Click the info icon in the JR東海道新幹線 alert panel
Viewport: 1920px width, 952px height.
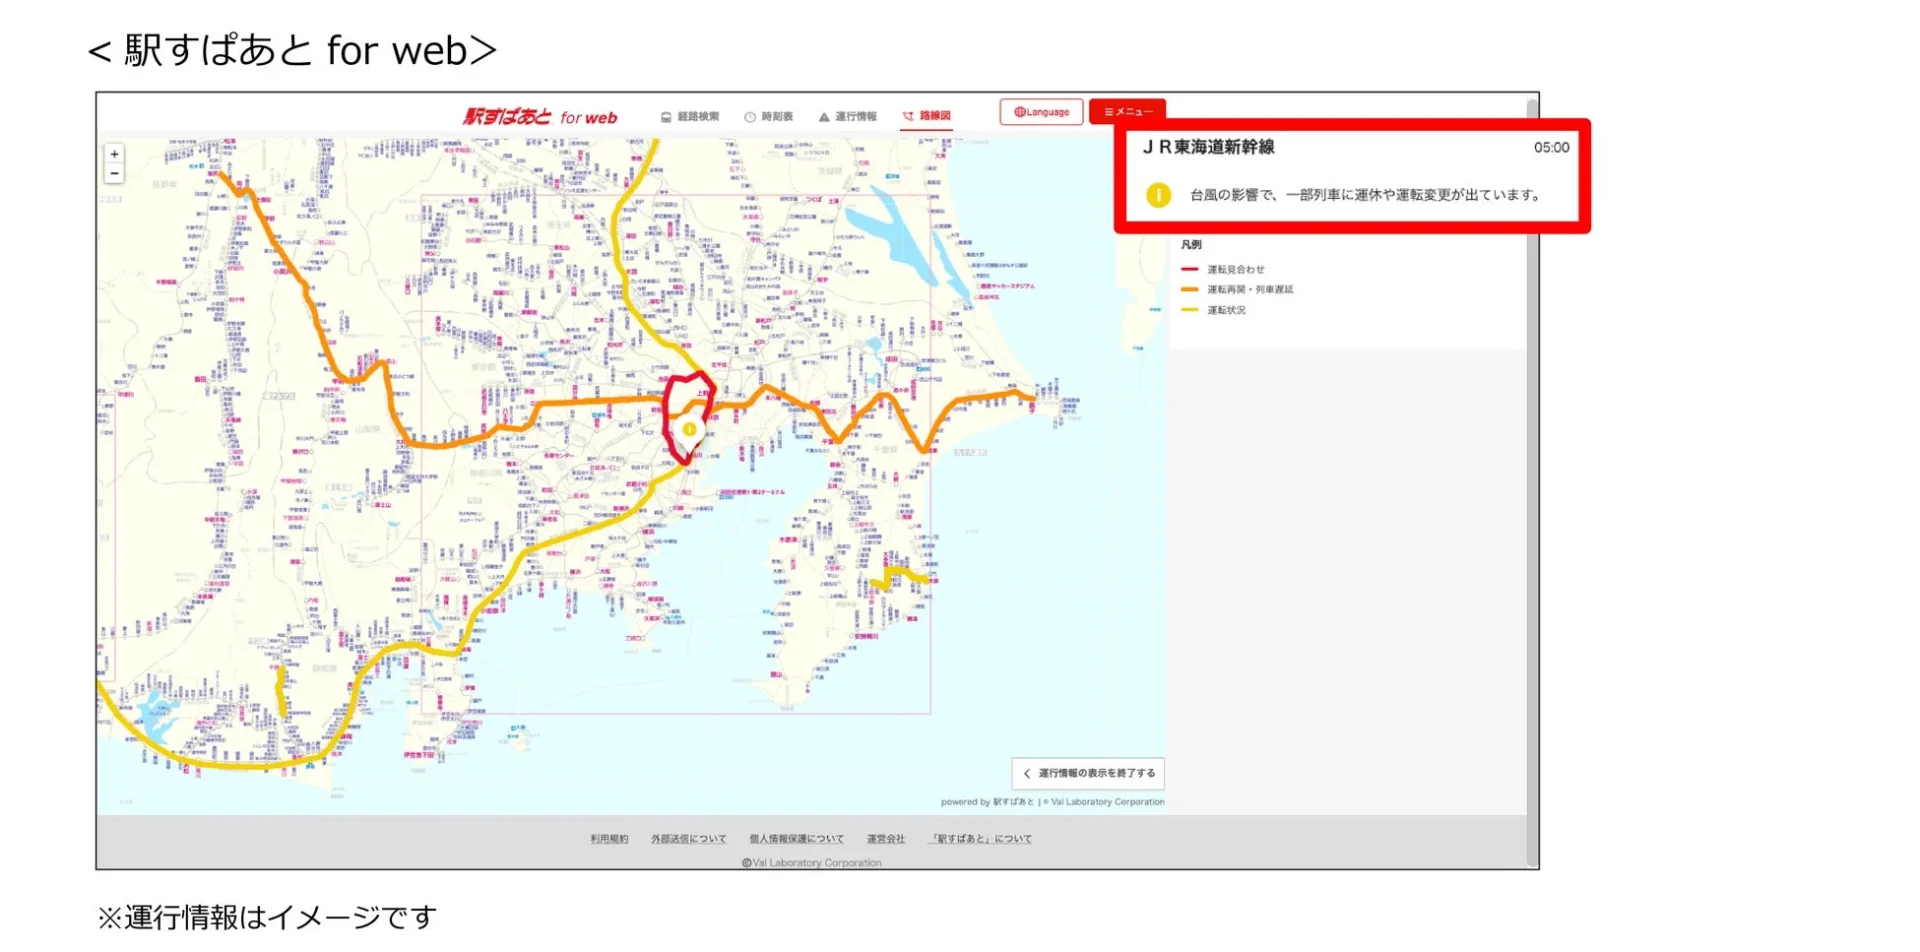tap(1158, 195)
